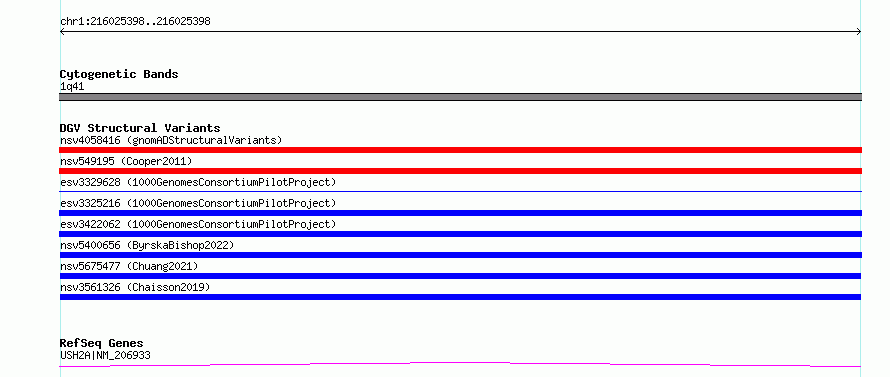Select the RefSeq Genes track heading
Image resolution: width=890 pixels, height=377 pixels.
(102, 343)
